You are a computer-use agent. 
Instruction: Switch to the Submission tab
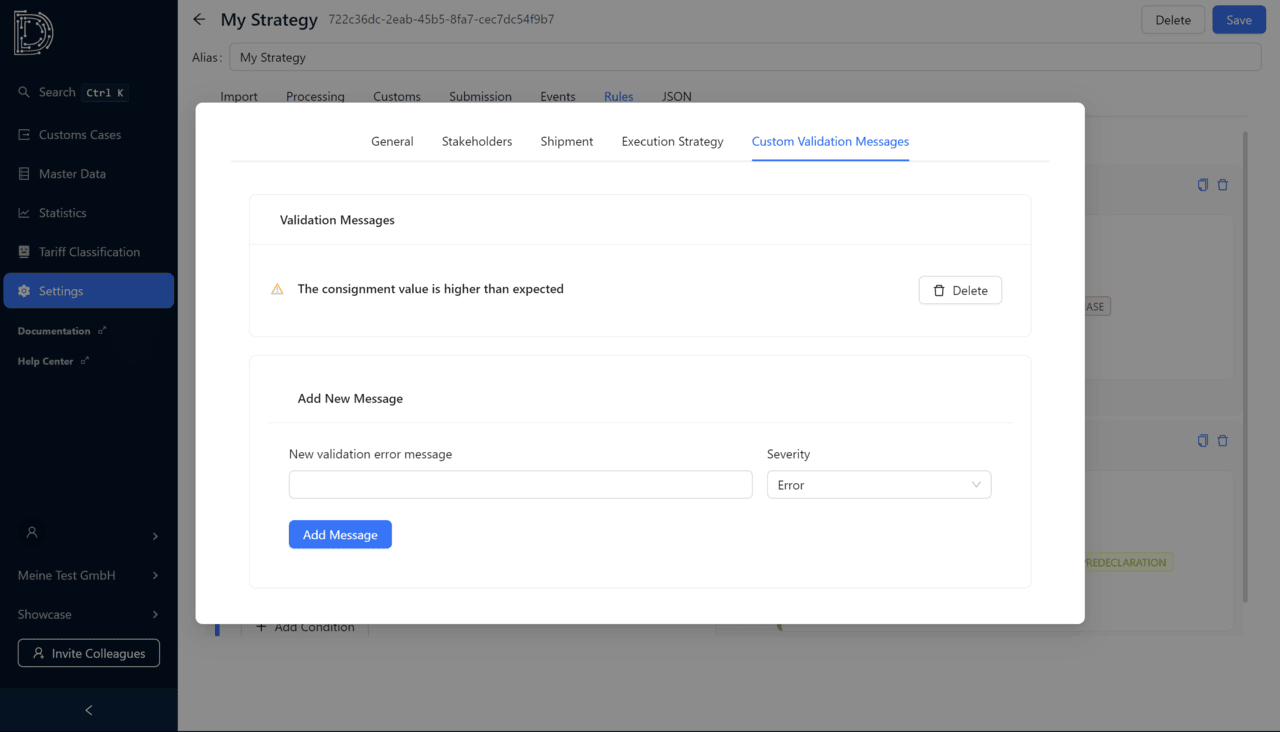(480, 97)
